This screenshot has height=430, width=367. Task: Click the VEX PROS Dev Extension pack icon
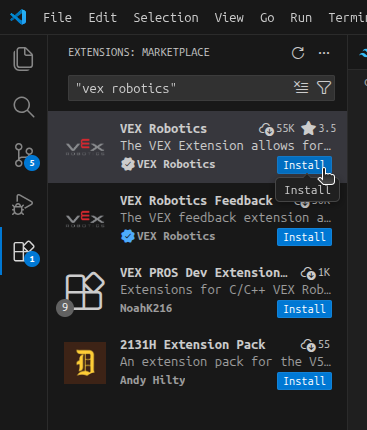85,291
